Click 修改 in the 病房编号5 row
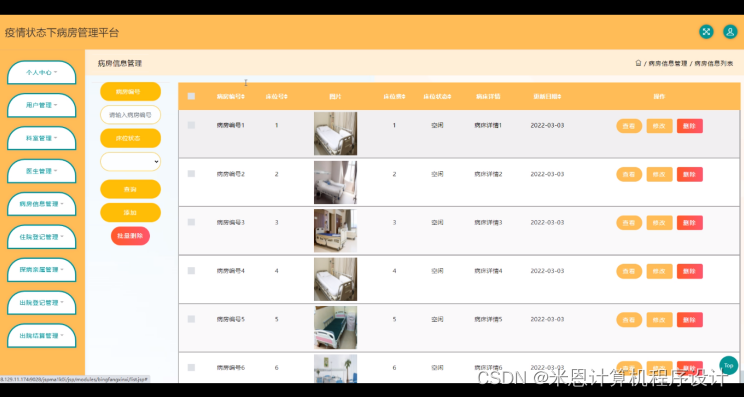This screenshot has width=744, height=397. coord(660,320)
